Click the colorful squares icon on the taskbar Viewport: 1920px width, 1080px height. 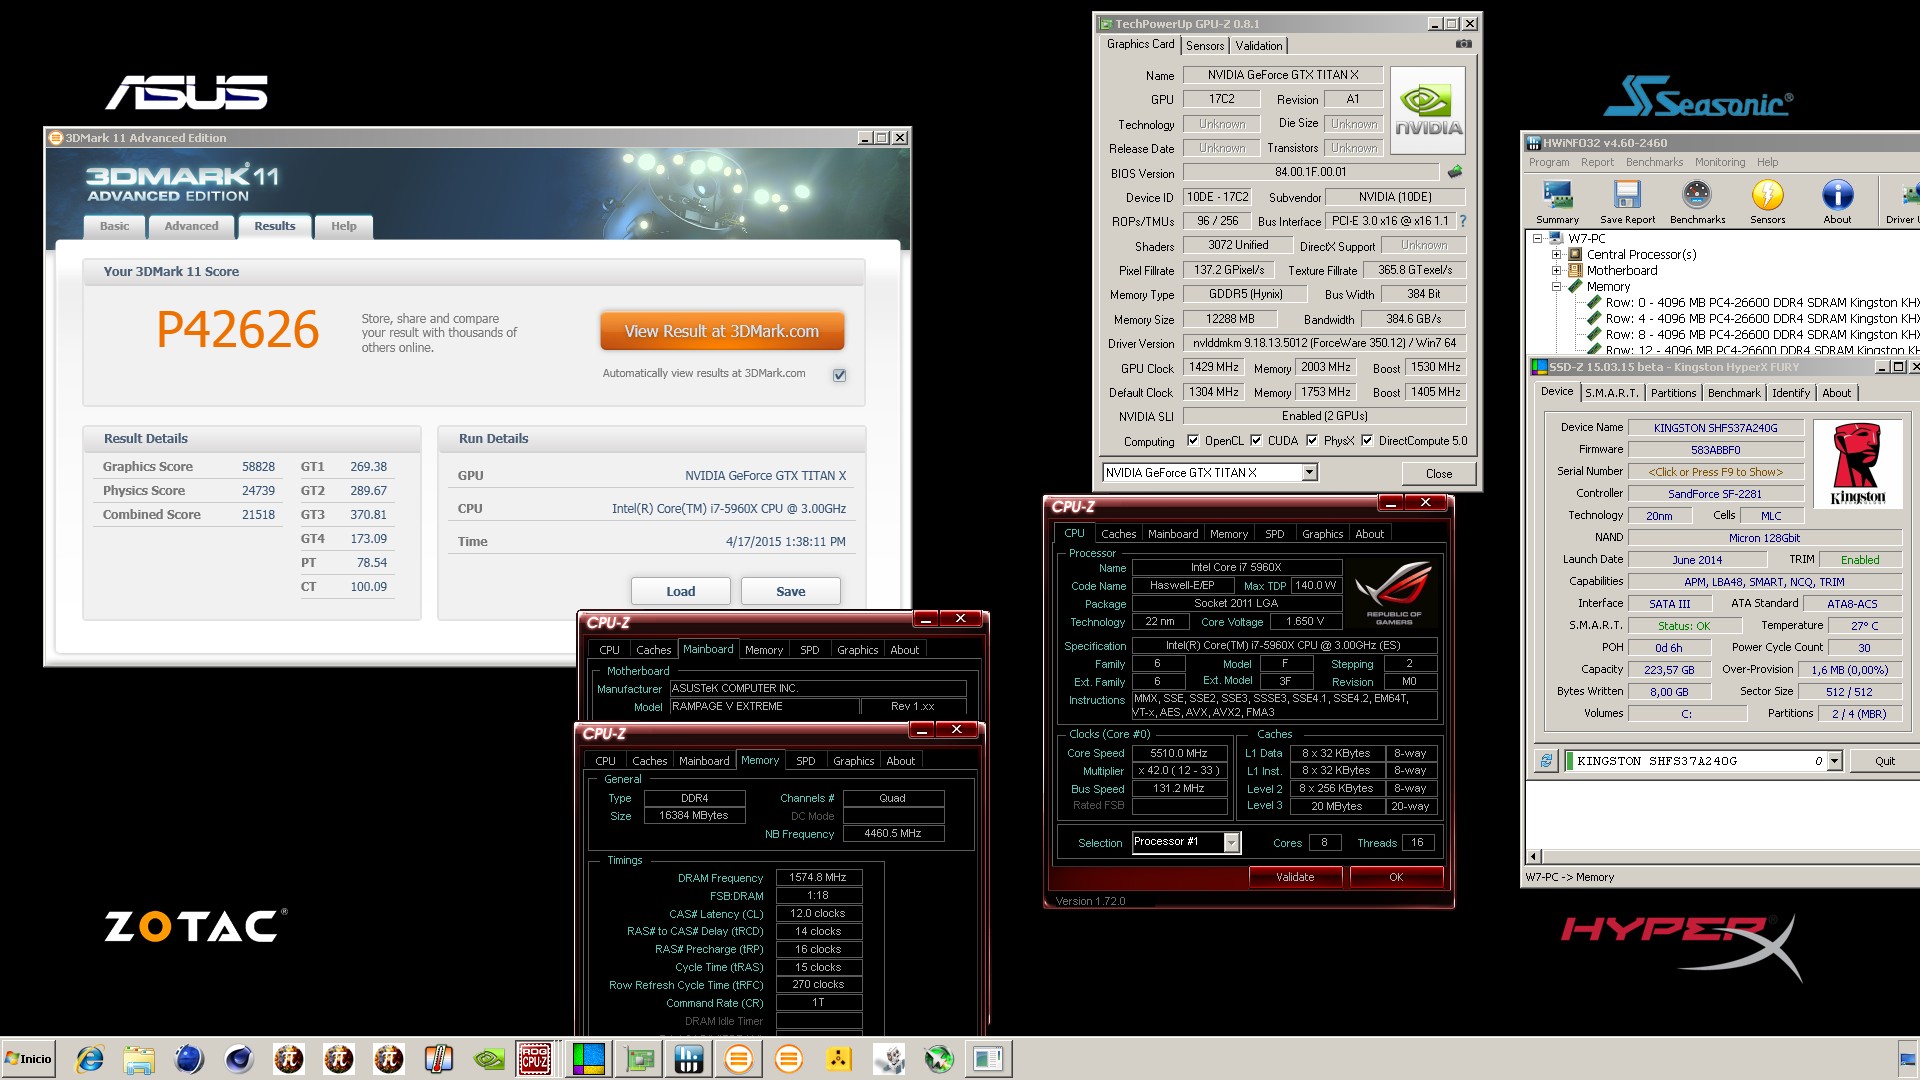click(x=588, y=1059)
